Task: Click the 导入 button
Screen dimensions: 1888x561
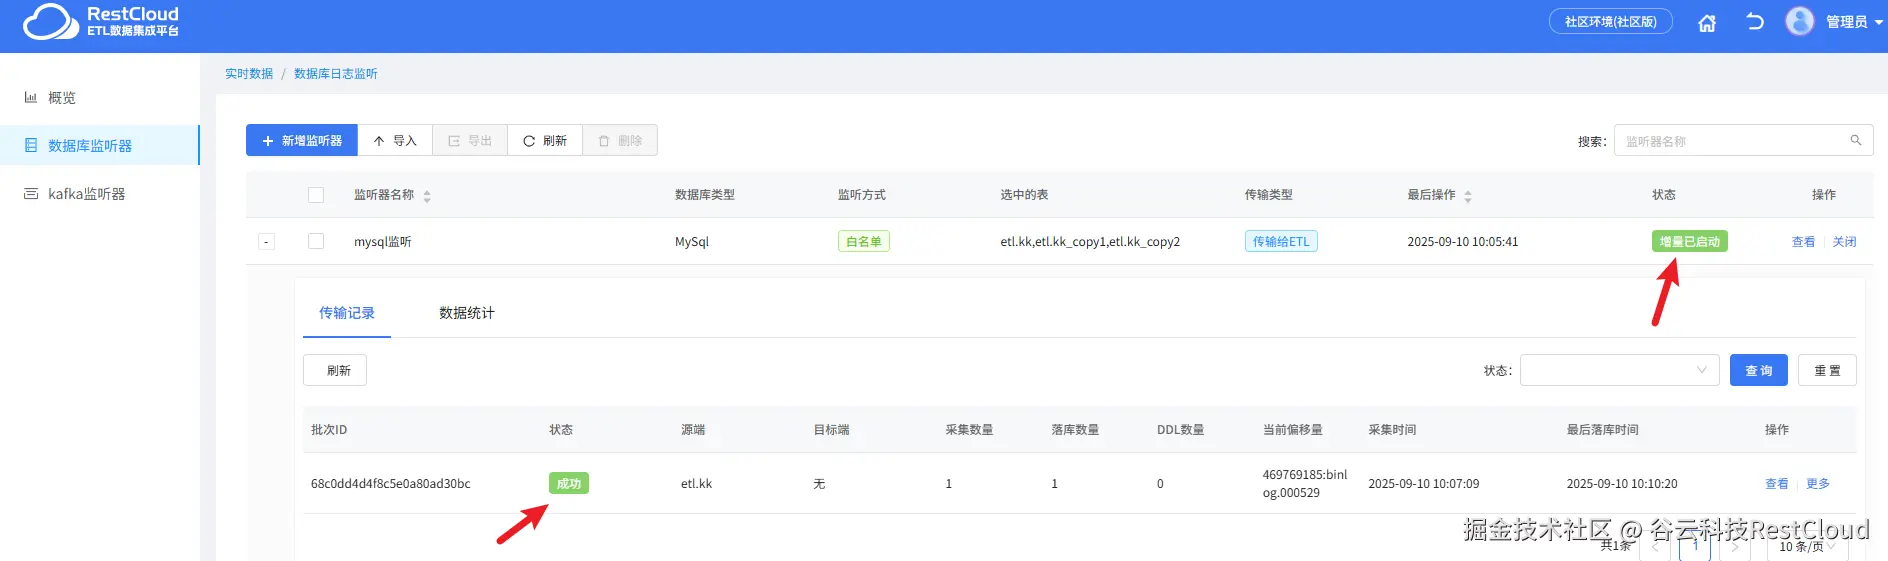Action: 395,140
